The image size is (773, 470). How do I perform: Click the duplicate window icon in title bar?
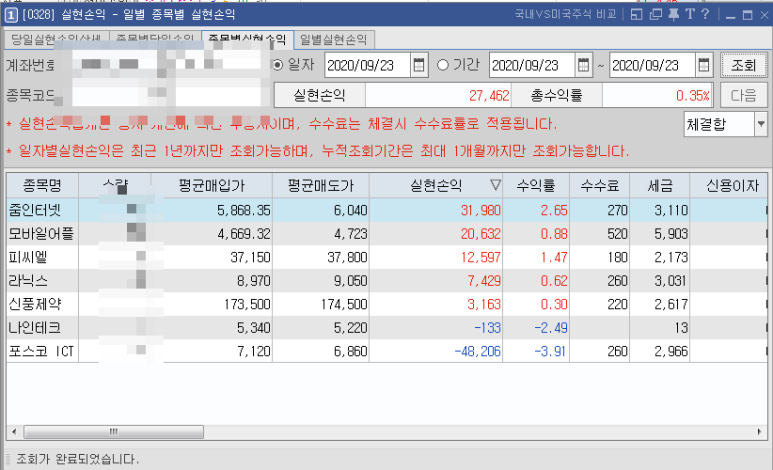[x=656, y=15]
